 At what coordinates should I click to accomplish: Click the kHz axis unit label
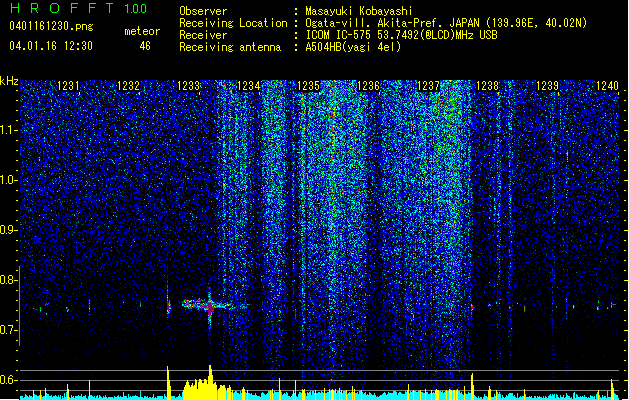point(9,81)
